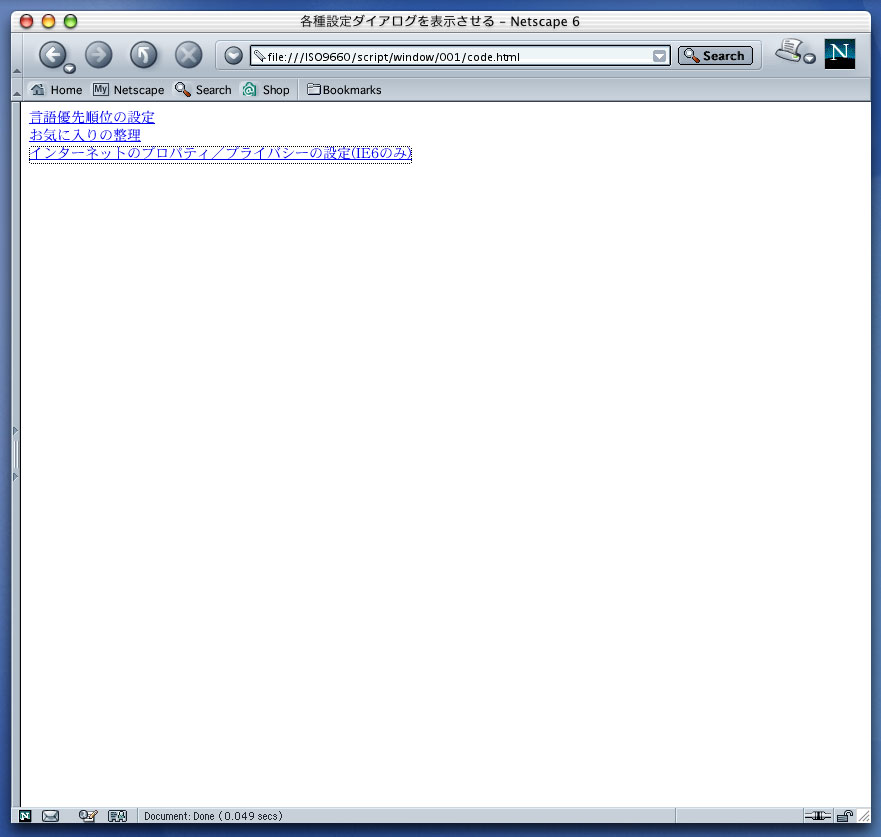
Task: Open Address Book from the status bar
Action: pos(117,816)
